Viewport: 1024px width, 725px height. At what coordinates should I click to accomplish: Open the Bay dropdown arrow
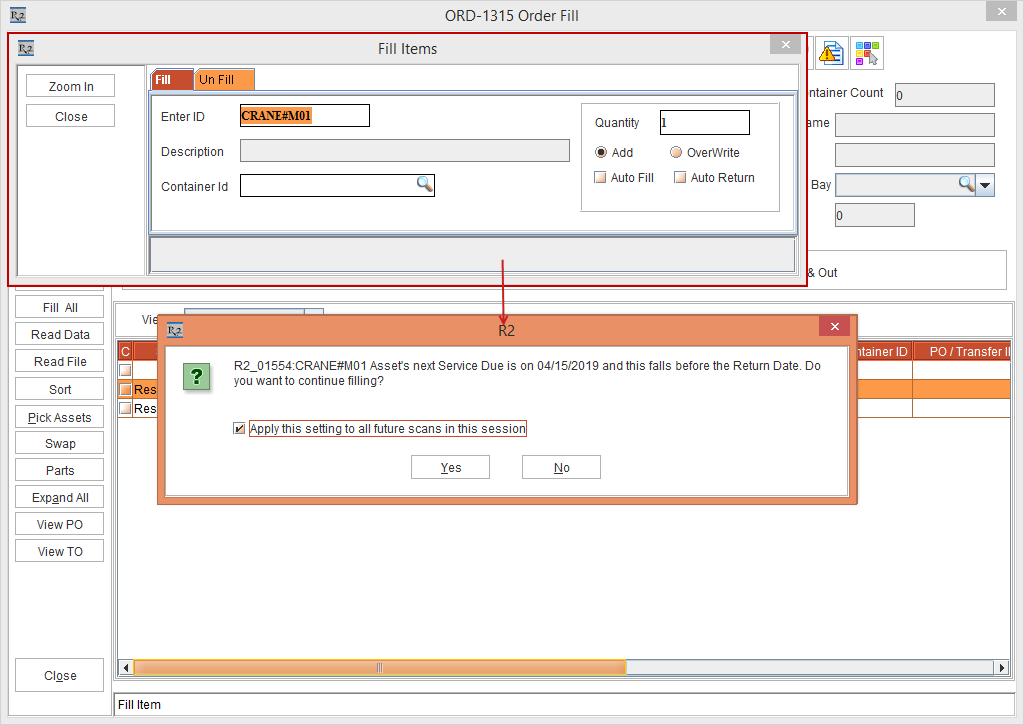pos(985,185)
